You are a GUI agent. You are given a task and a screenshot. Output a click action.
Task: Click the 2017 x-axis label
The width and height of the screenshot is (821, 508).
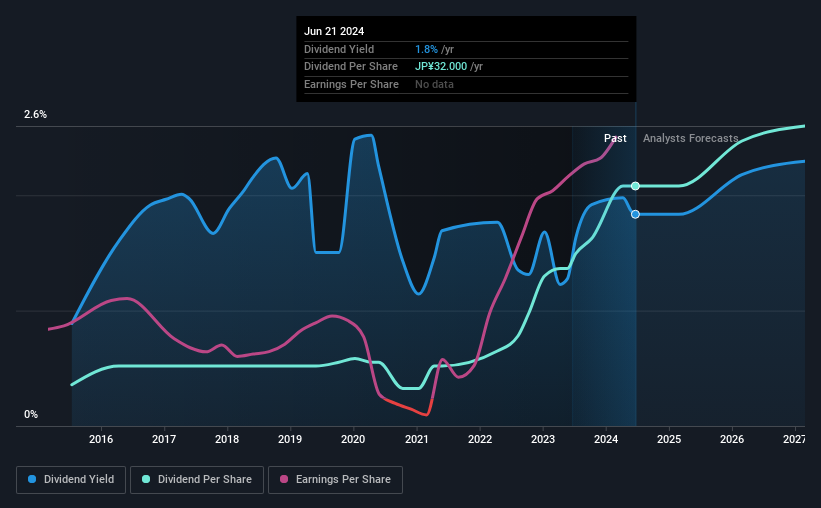click(164, 439)
